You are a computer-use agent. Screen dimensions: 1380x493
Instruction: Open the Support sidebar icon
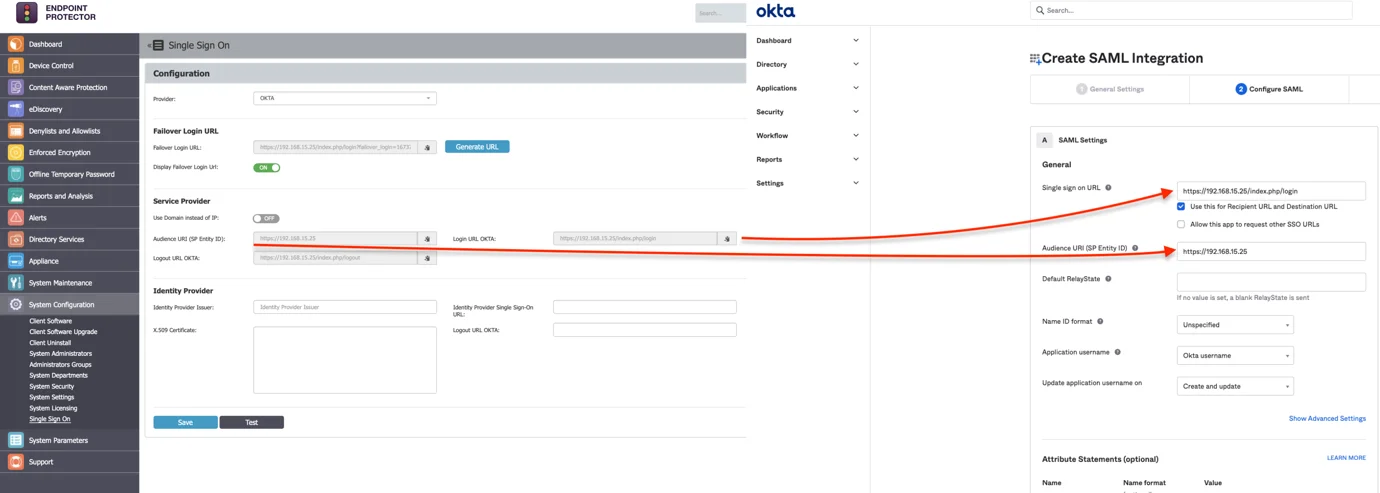(15, 462)
